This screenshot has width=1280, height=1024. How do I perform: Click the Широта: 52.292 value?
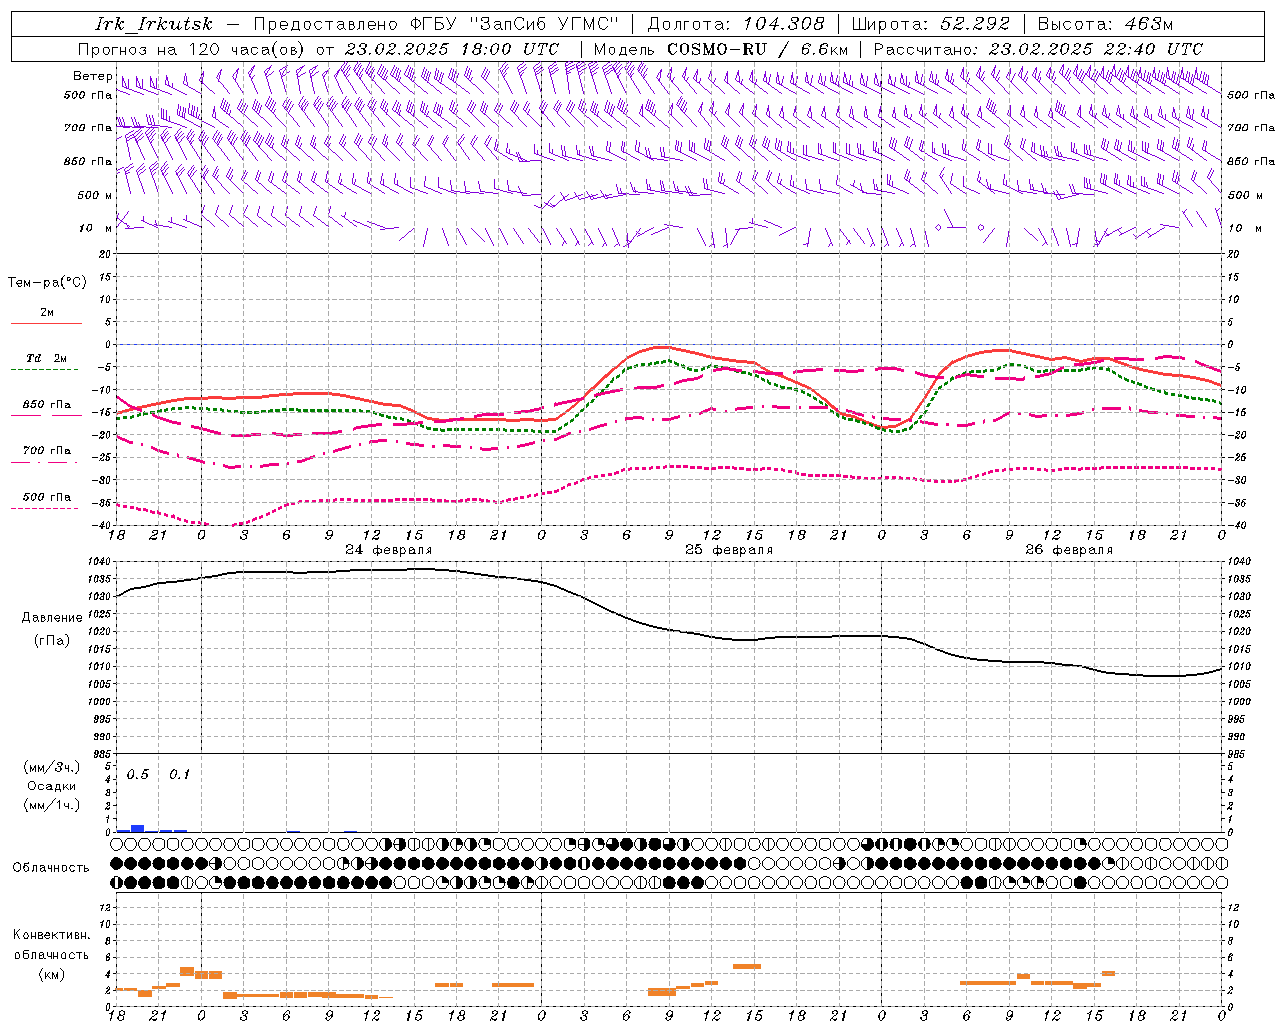[x=931, y=24]
